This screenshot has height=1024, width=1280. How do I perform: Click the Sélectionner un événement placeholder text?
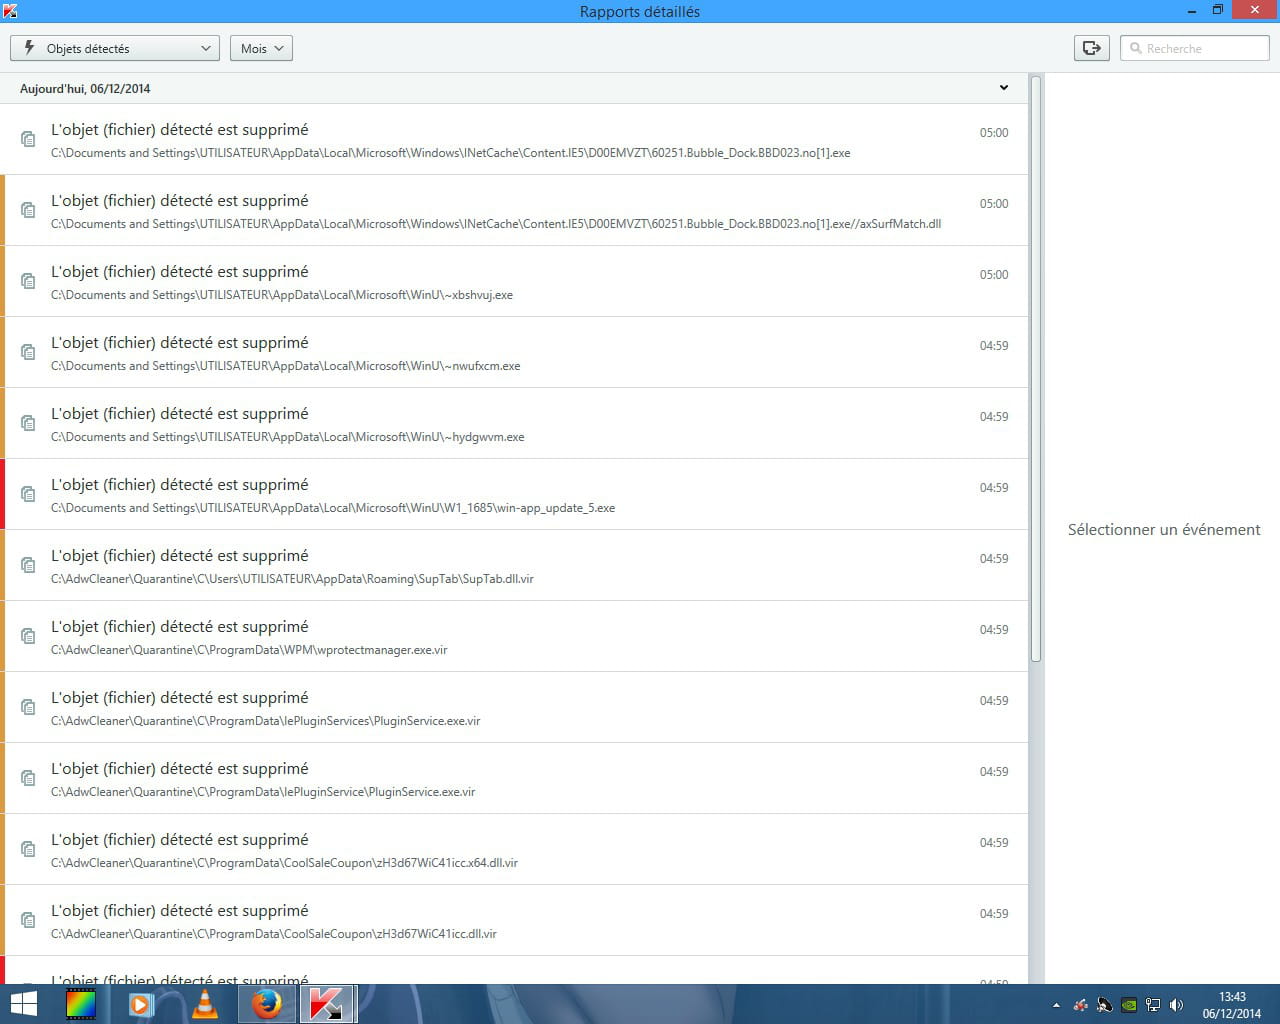(1164, 530)
